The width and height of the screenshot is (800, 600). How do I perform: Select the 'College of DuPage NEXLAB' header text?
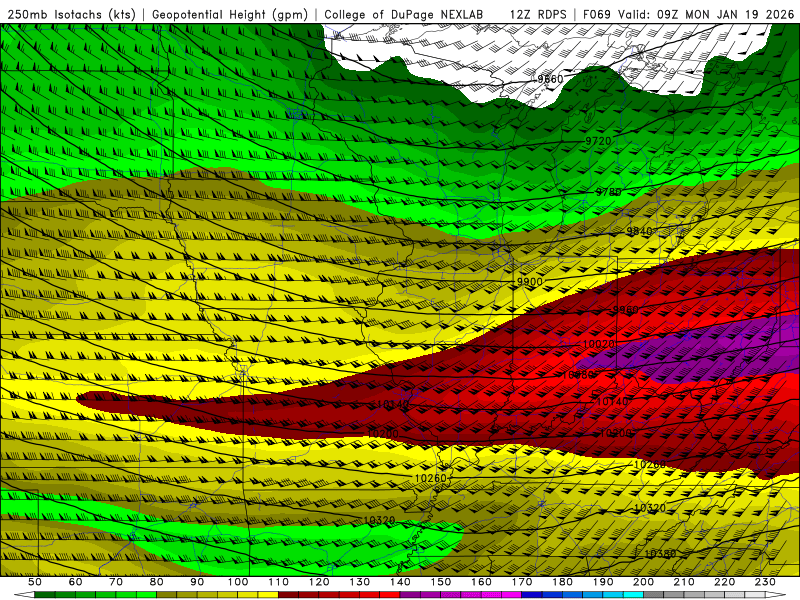(404, 15)
